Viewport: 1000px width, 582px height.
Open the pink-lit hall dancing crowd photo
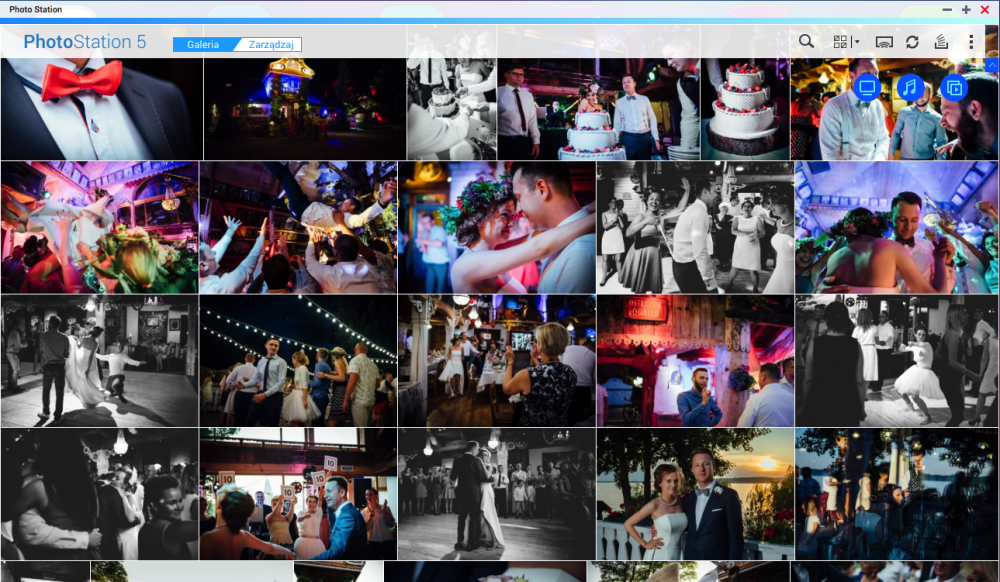pos(99,227)
